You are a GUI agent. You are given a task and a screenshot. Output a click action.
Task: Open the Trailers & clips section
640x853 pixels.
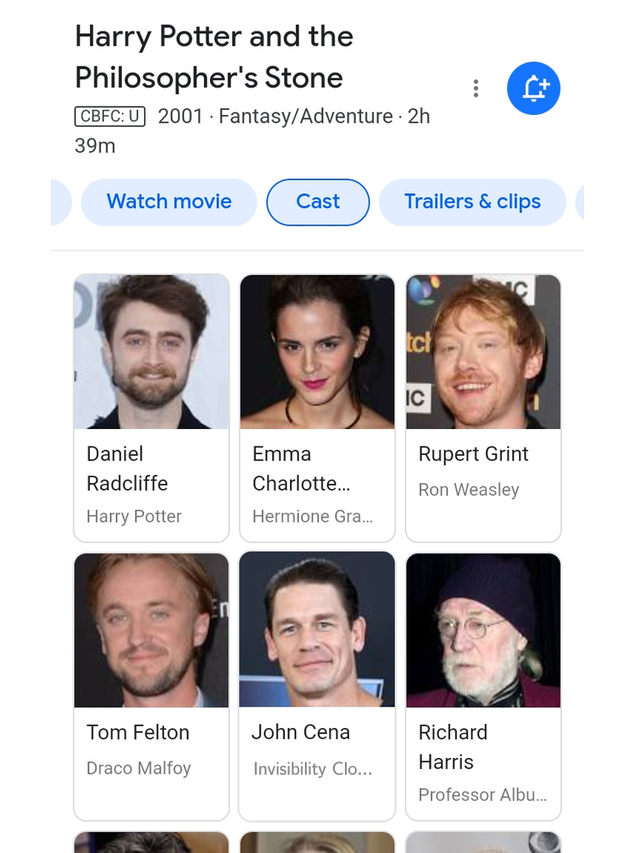(x=472, y=202)
